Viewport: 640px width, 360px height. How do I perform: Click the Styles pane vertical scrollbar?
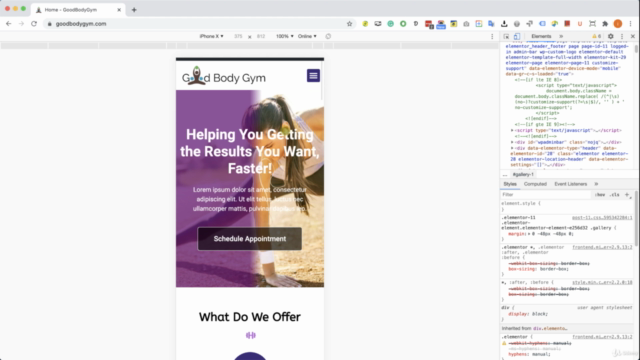[x=637, y=218]
